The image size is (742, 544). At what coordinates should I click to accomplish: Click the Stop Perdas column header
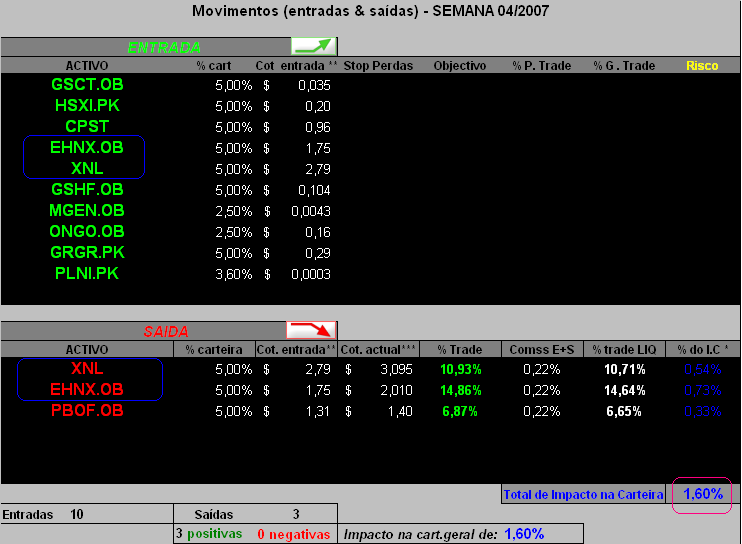coord(378,66)
